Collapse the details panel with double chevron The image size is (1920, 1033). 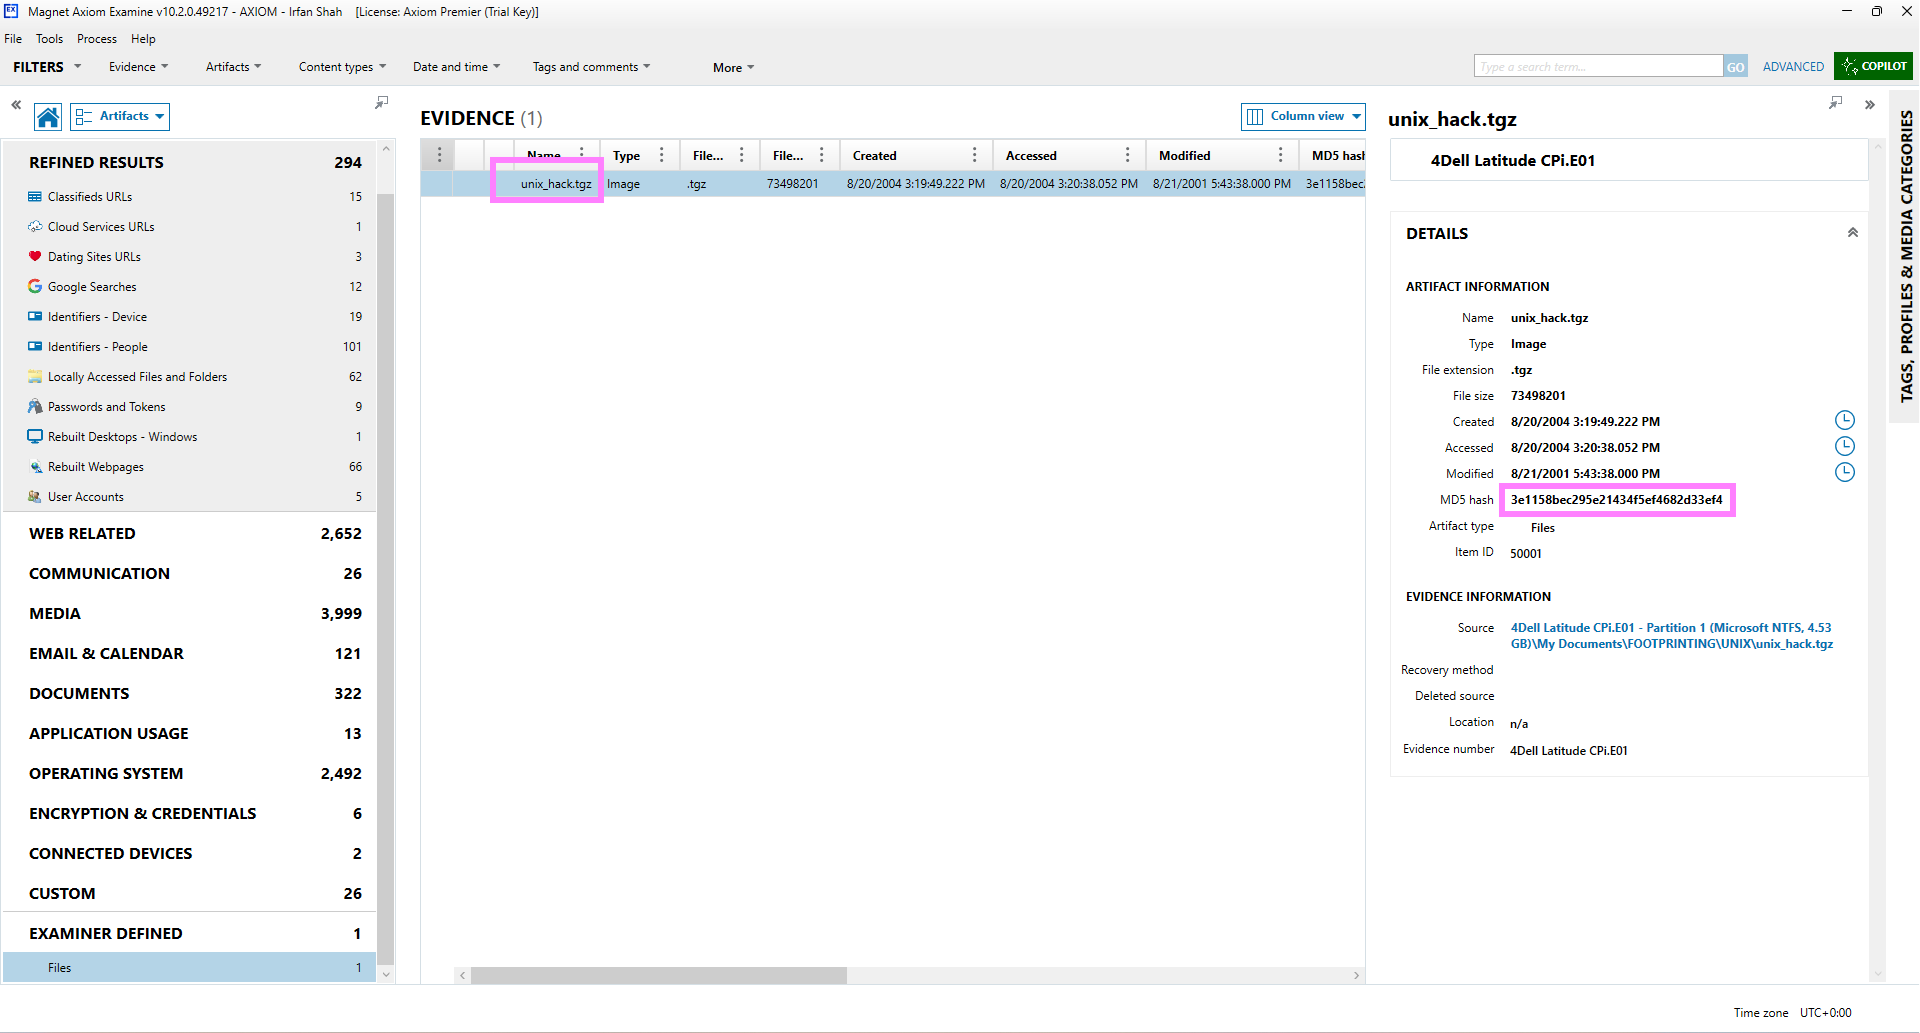click(x=1869, y=104)
